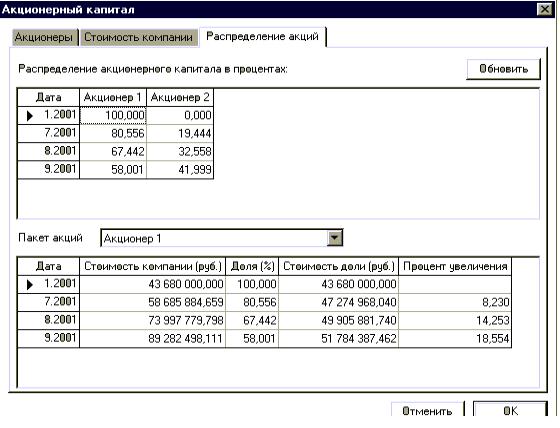The image size is (560, 428).
Task: Click percent increase 18,554
Action: (455, 338)
